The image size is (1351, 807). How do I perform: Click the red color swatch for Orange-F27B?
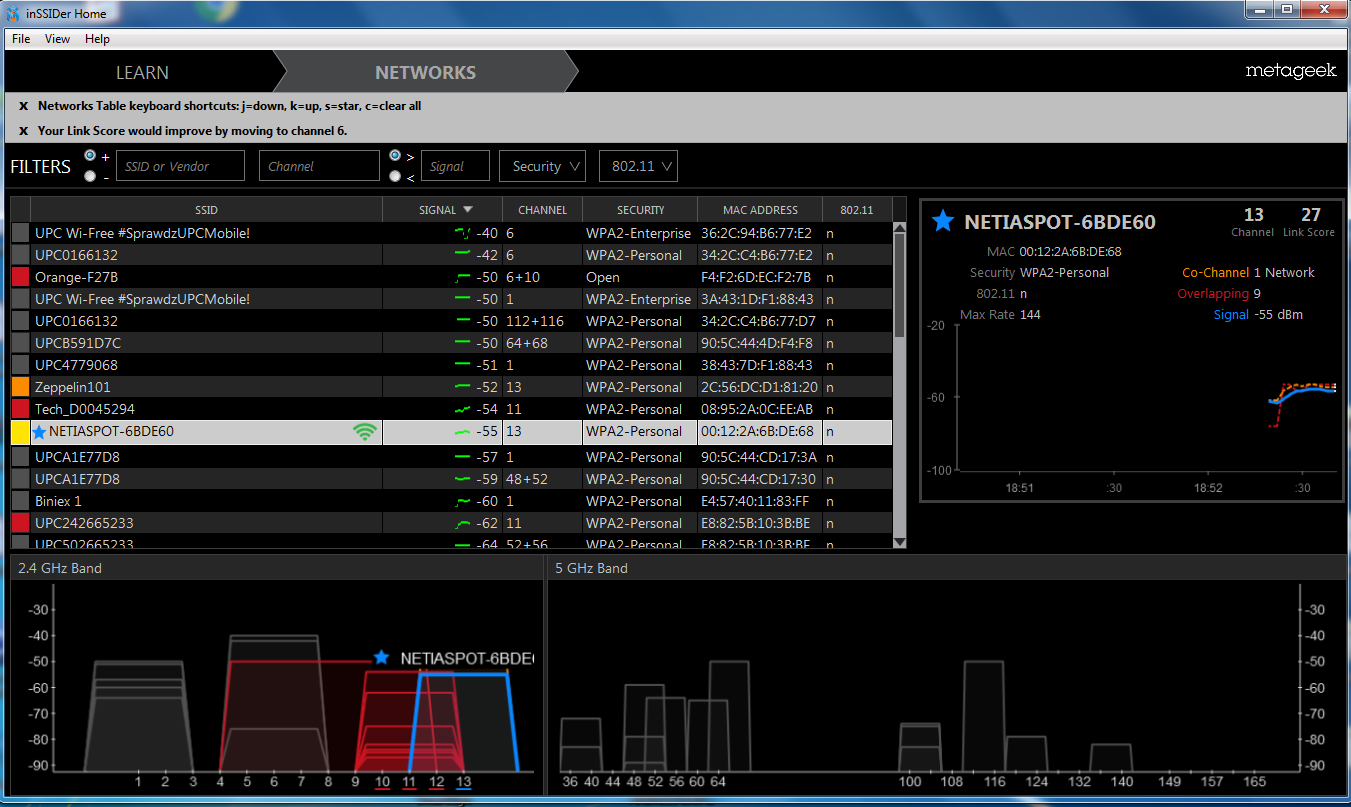[x=20, y=277]
